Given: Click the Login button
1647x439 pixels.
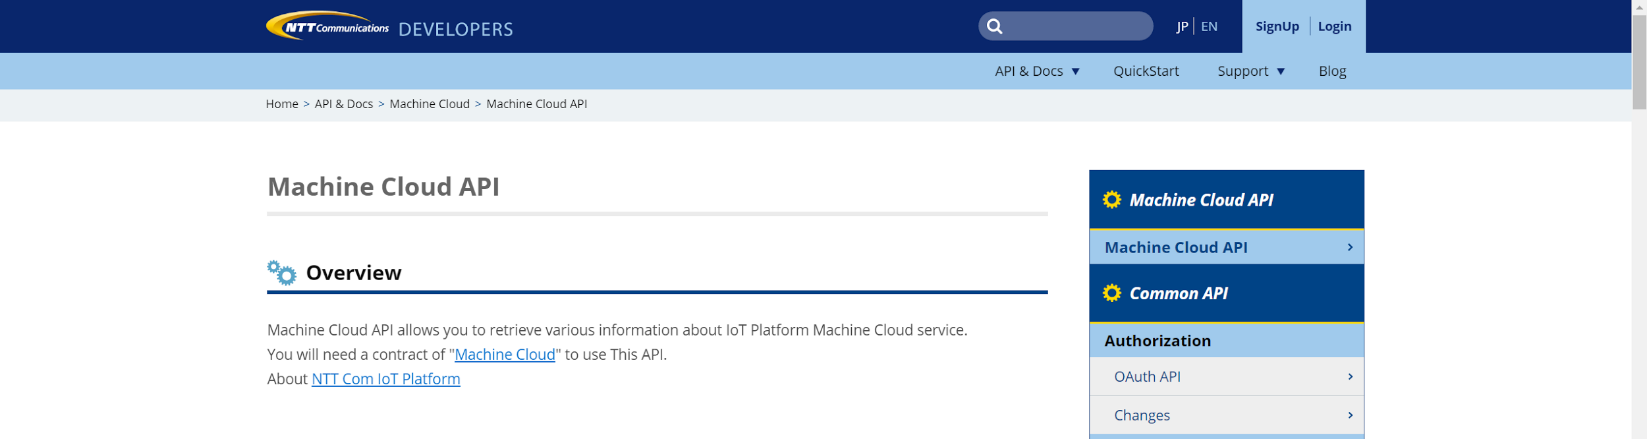Looking at the screenshot, I should [1334, 27].
